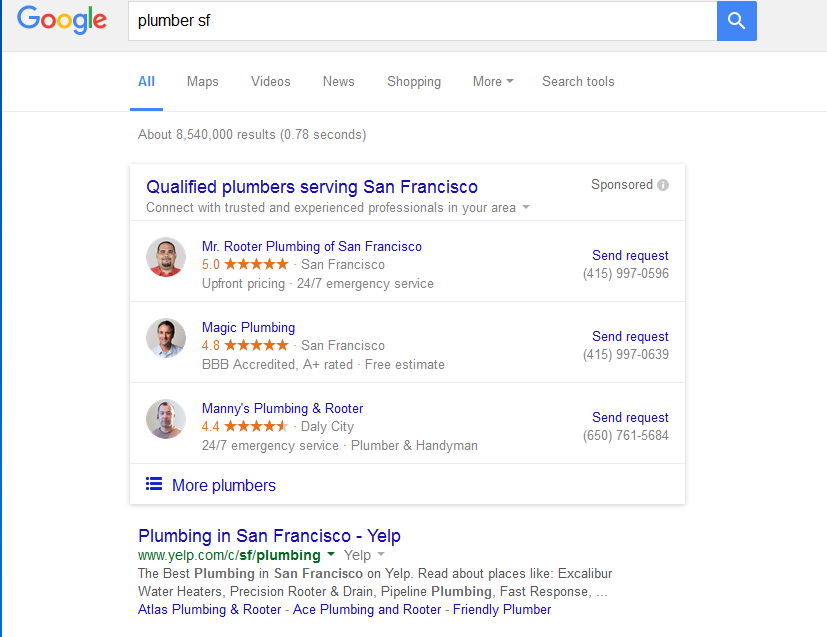Open 'Plumbing in San Francisco - Yelp' result

269,536
